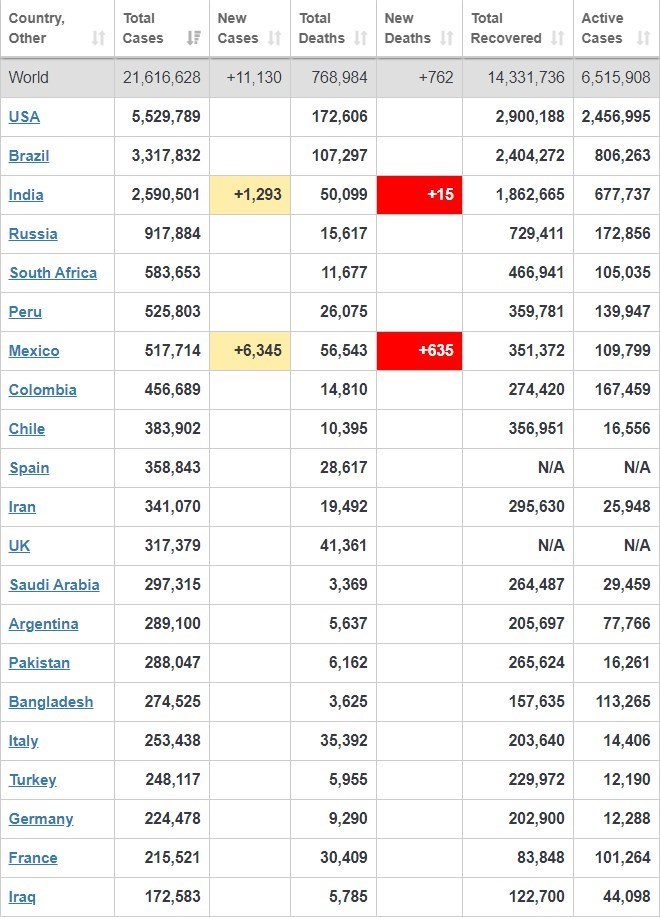Click Total Recovered sort arrows
The height and width of the screenshot is (917, 660).
(x=558, y=38)
